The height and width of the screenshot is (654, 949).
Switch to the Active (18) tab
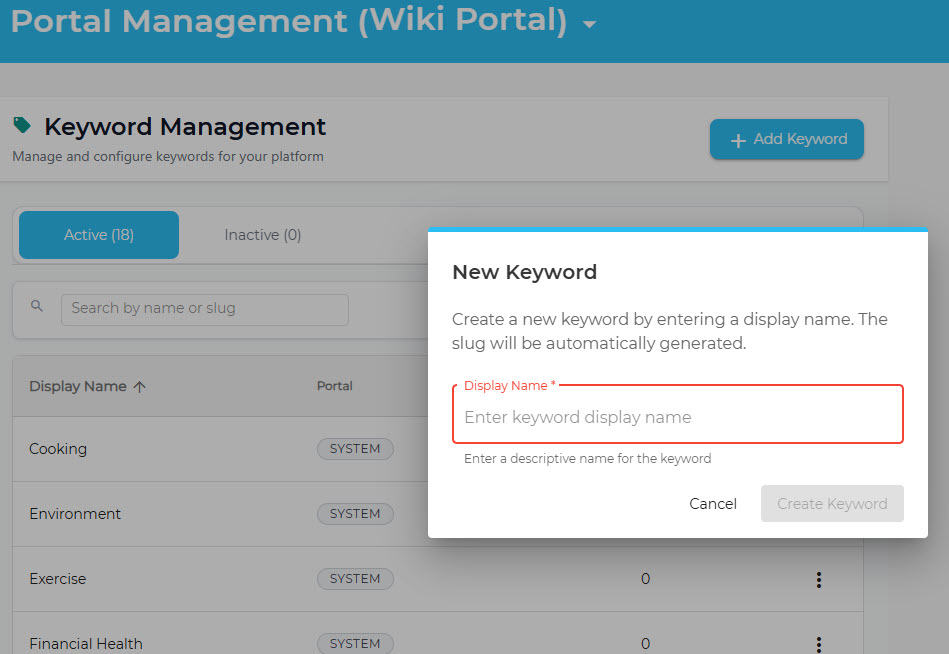pos(99,235)
